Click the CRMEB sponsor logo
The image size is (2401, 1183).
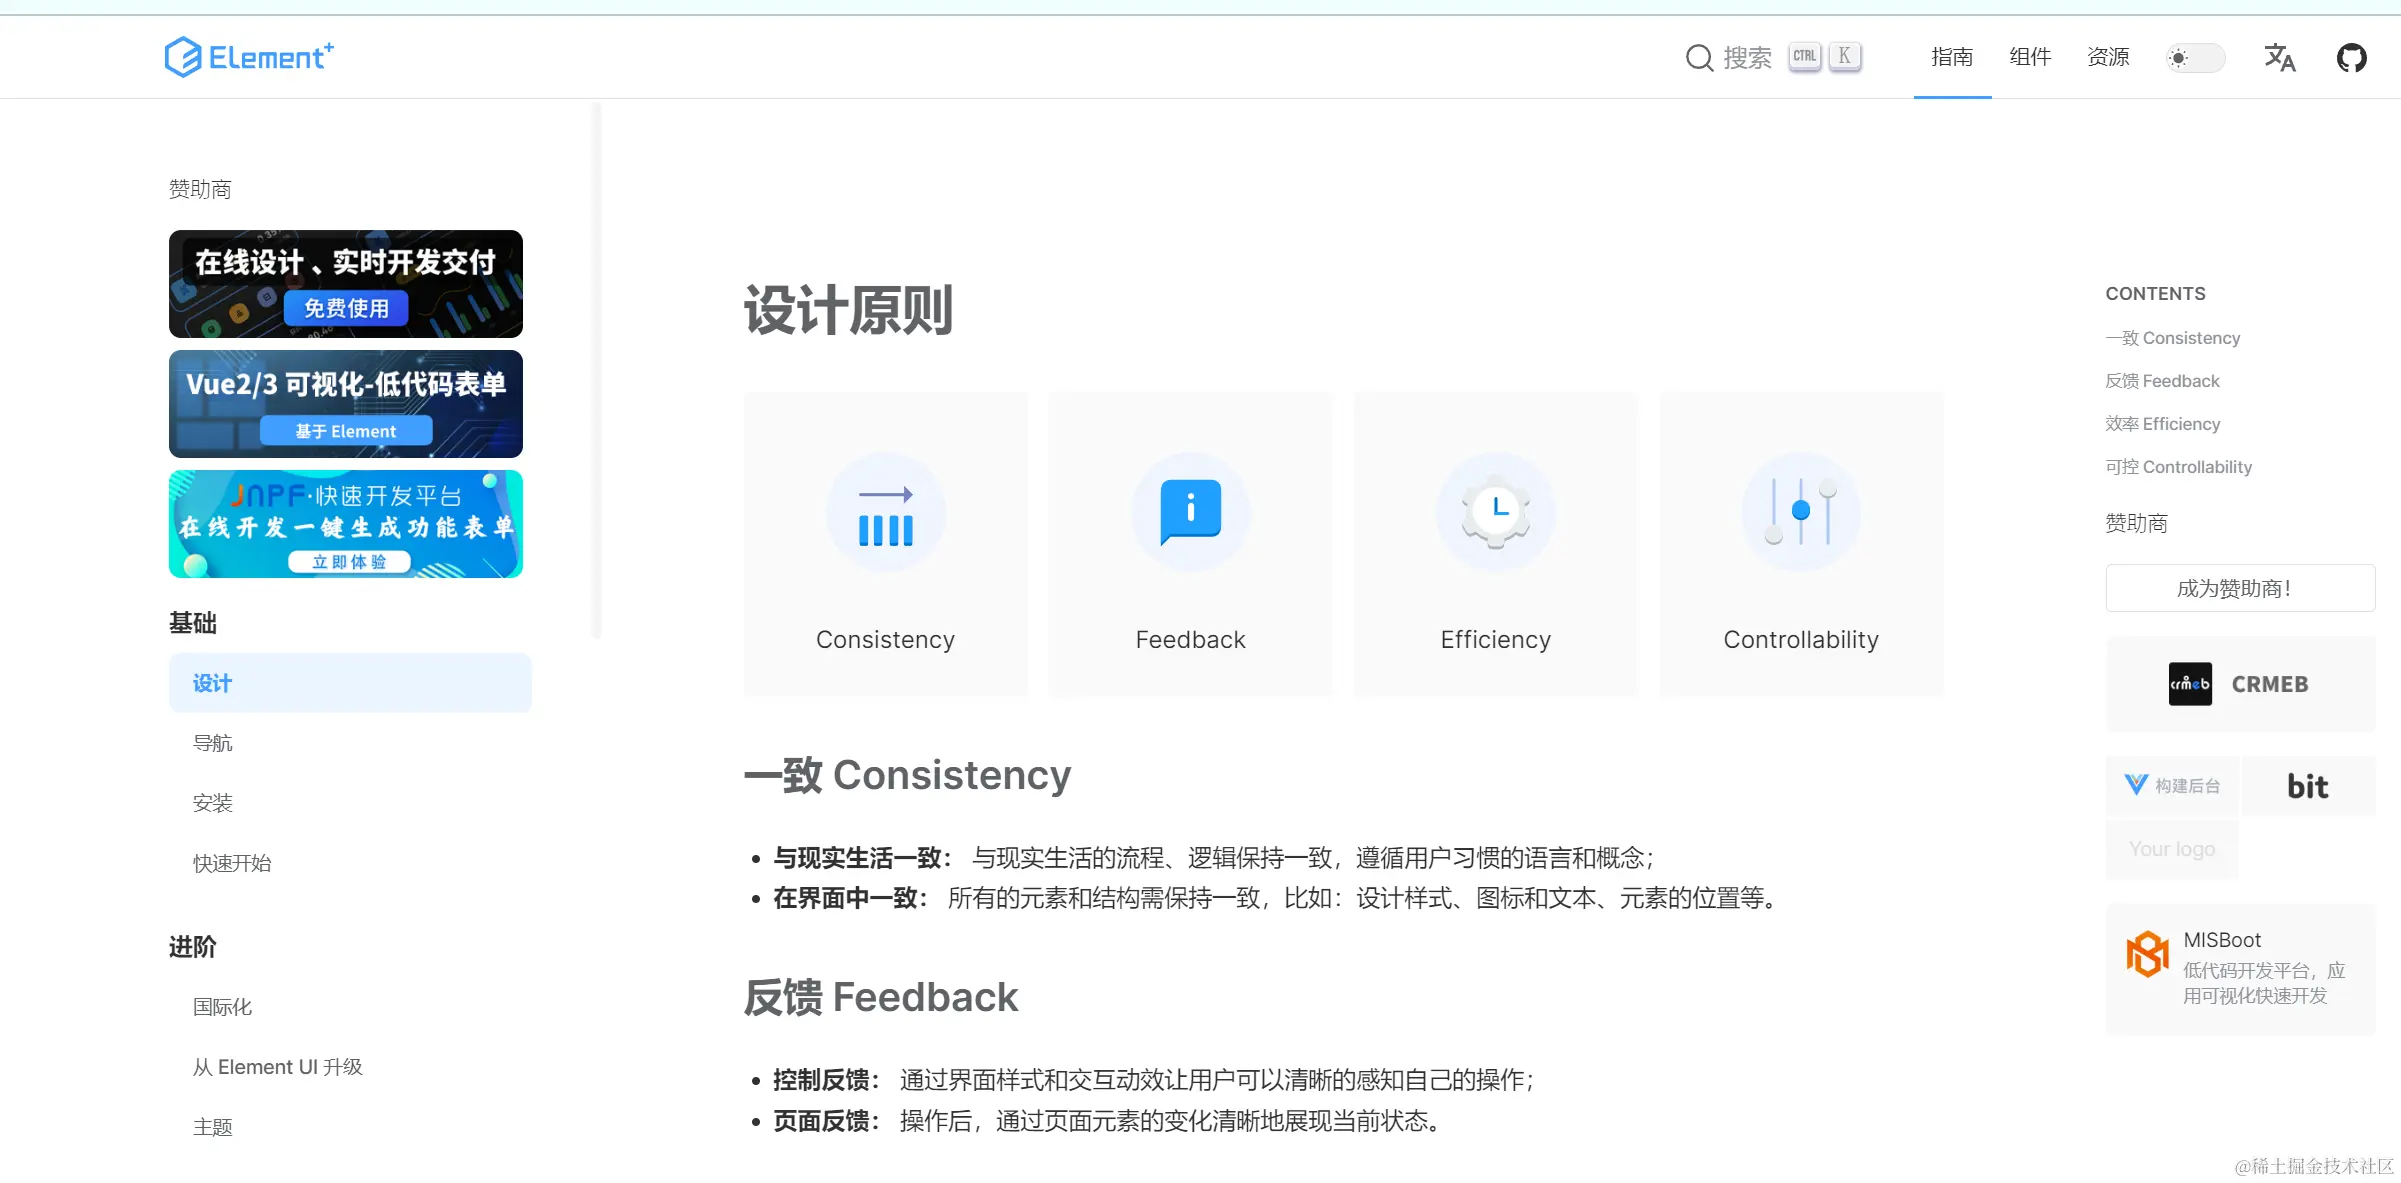pos(2240,684)
